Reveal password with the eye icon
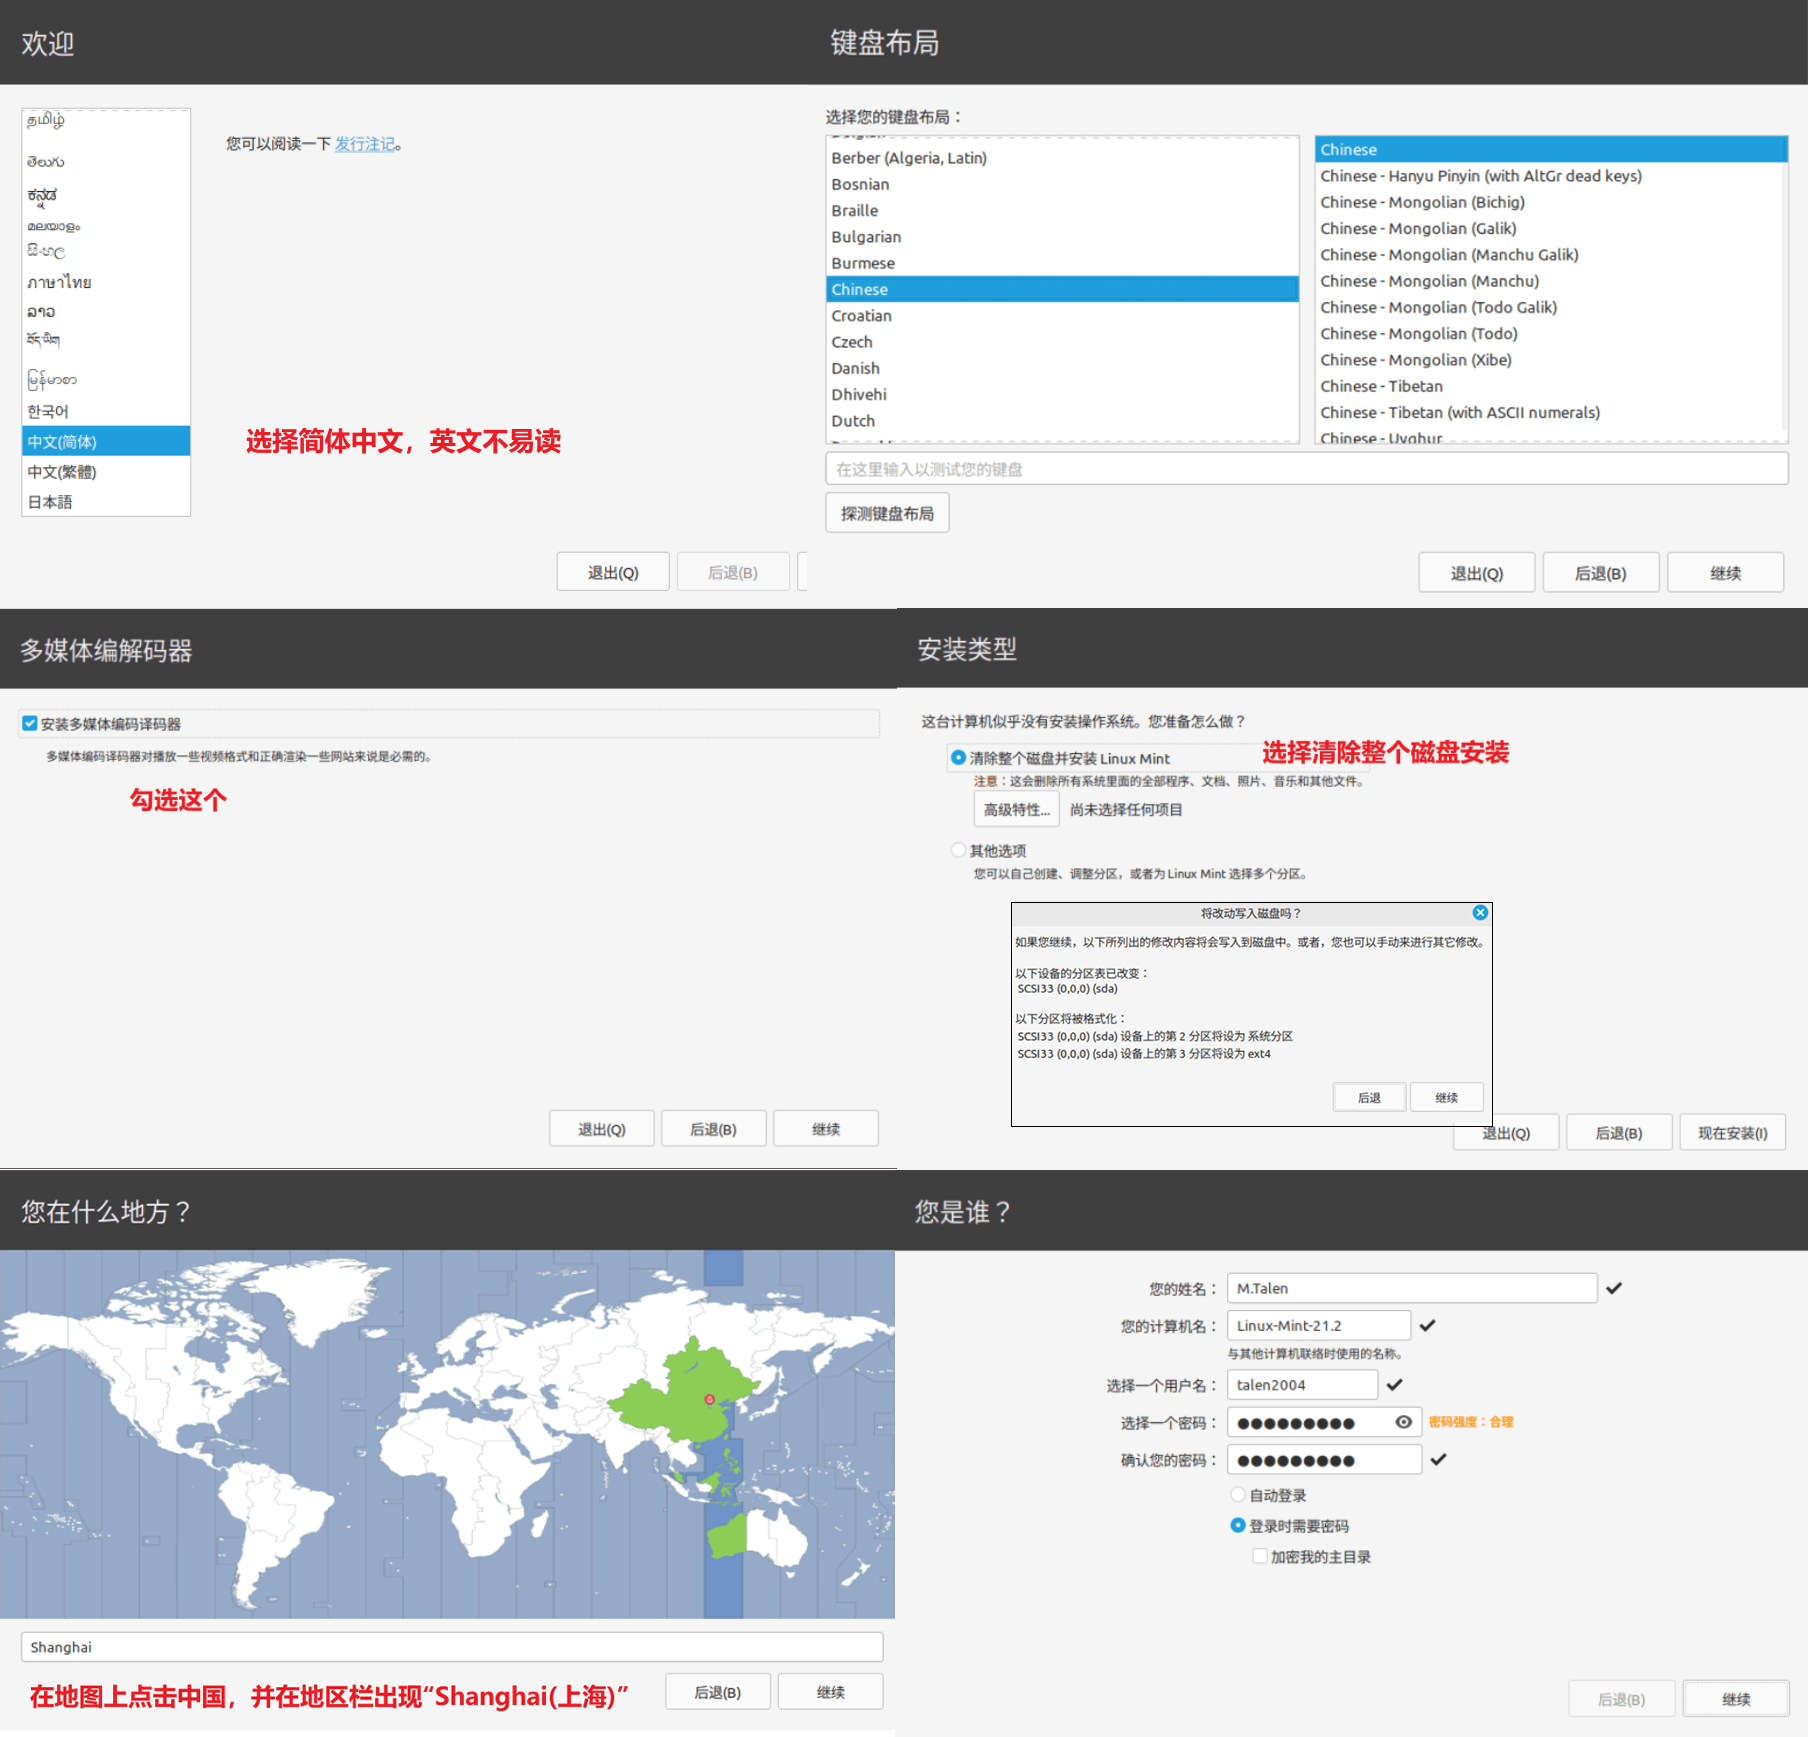Screen dimensions: 1808x1737 1403,1422
